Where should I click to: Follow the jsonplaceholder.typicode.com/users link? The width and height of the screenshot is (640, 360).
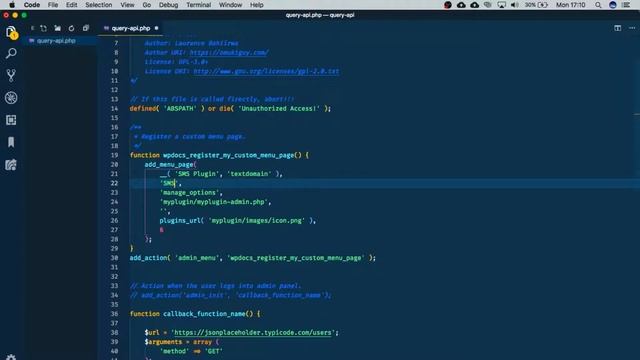tap(253, 333)
